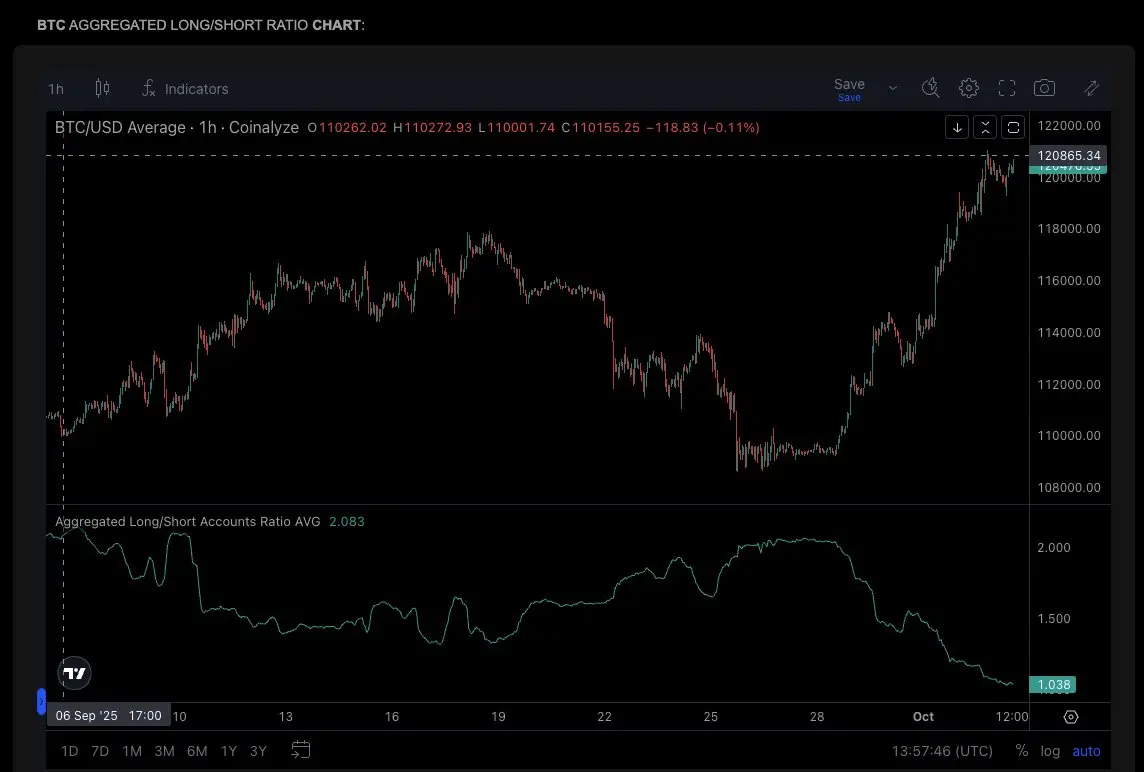This screenshot has height=772, width=1144.
Task: Maximize the price pane
Action: (x=1013, y=127)
